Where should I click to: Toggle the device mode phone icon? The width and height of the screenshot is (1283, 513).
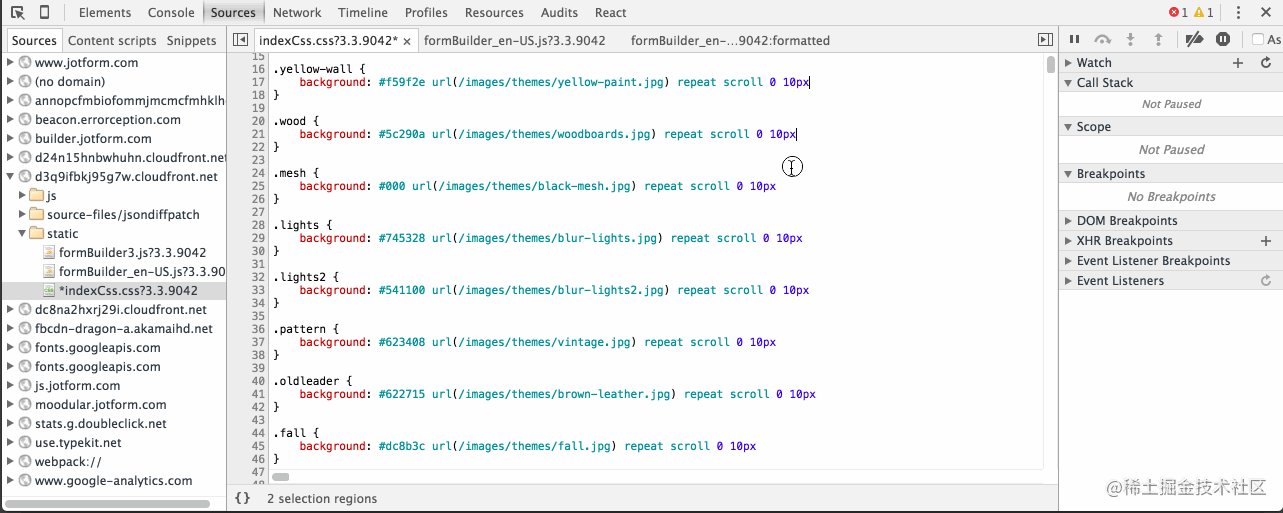44,13
